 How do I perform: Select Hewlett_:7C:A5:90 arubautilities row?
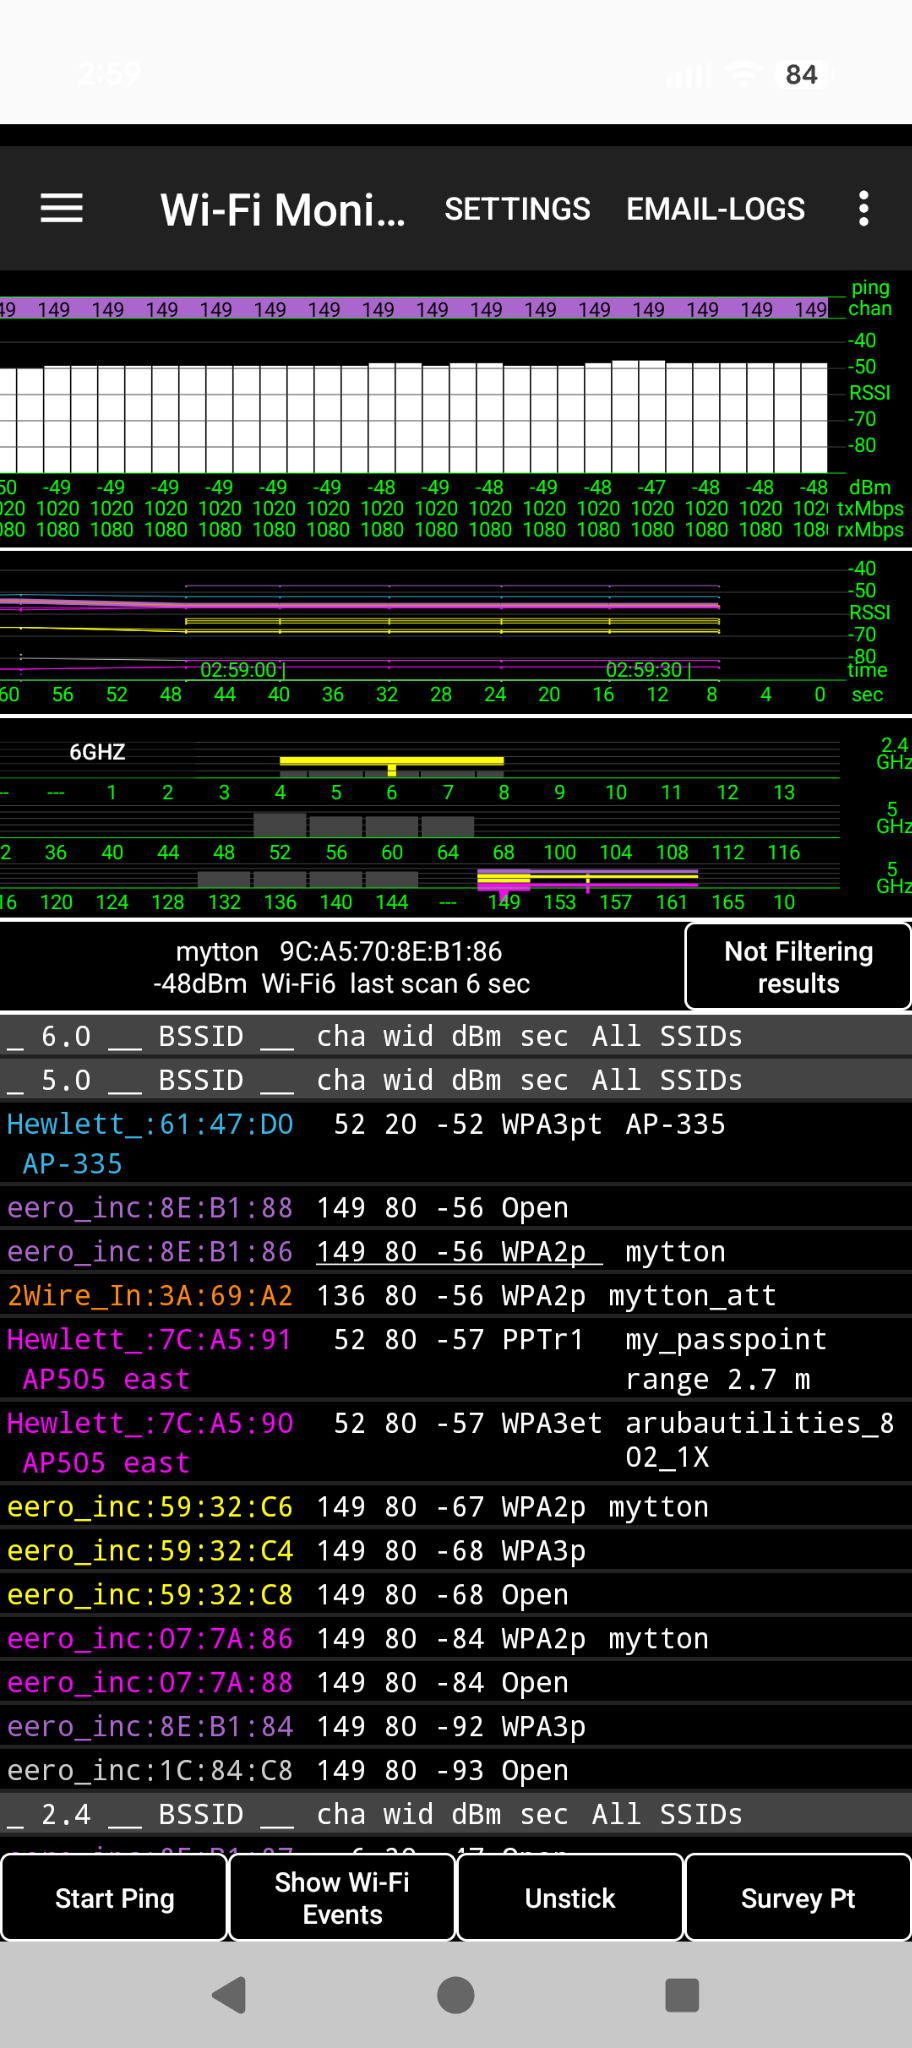(456, 1442)
